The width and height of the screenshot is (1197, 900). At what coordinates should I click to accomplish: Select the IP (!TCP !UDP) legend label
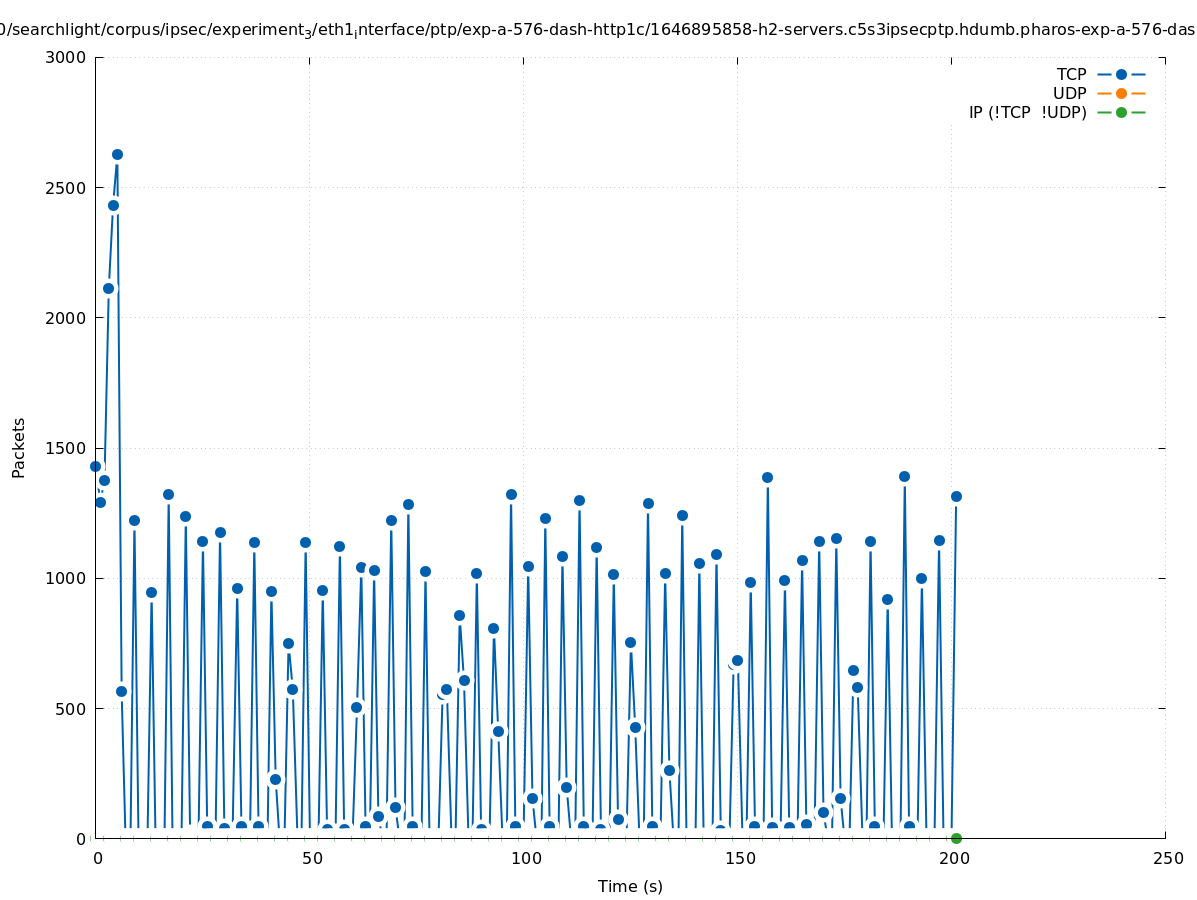pos(1027,112)
